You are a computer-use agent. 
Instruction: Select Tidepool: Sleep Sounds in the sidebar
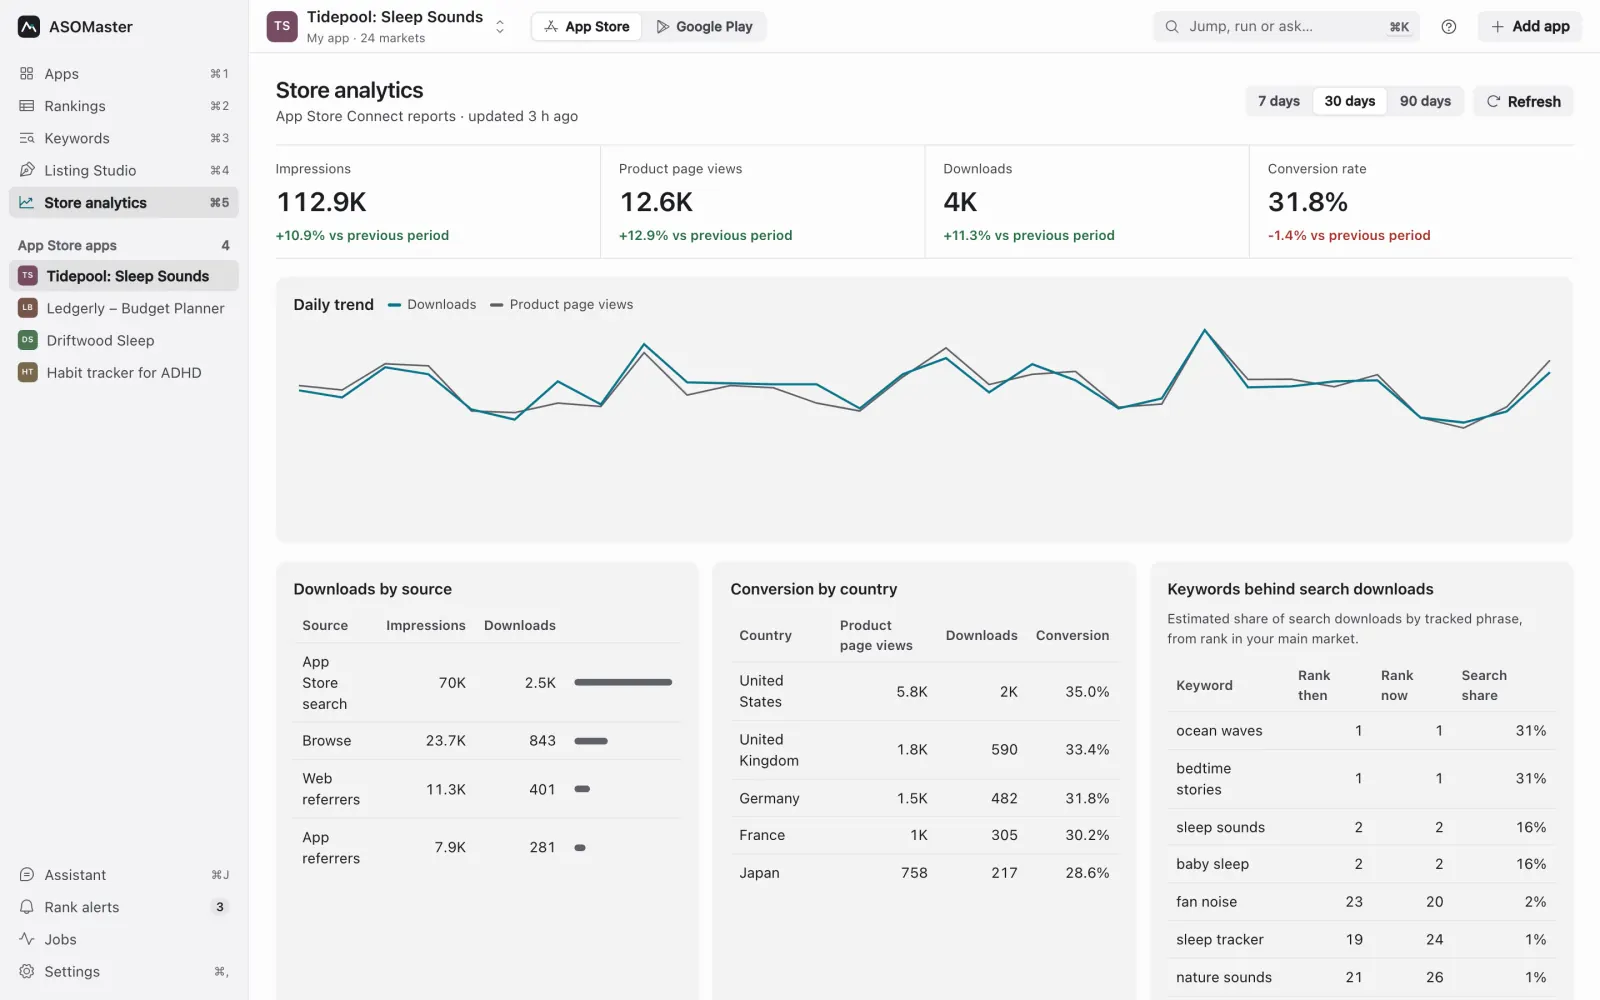click(x=124, y=276)
